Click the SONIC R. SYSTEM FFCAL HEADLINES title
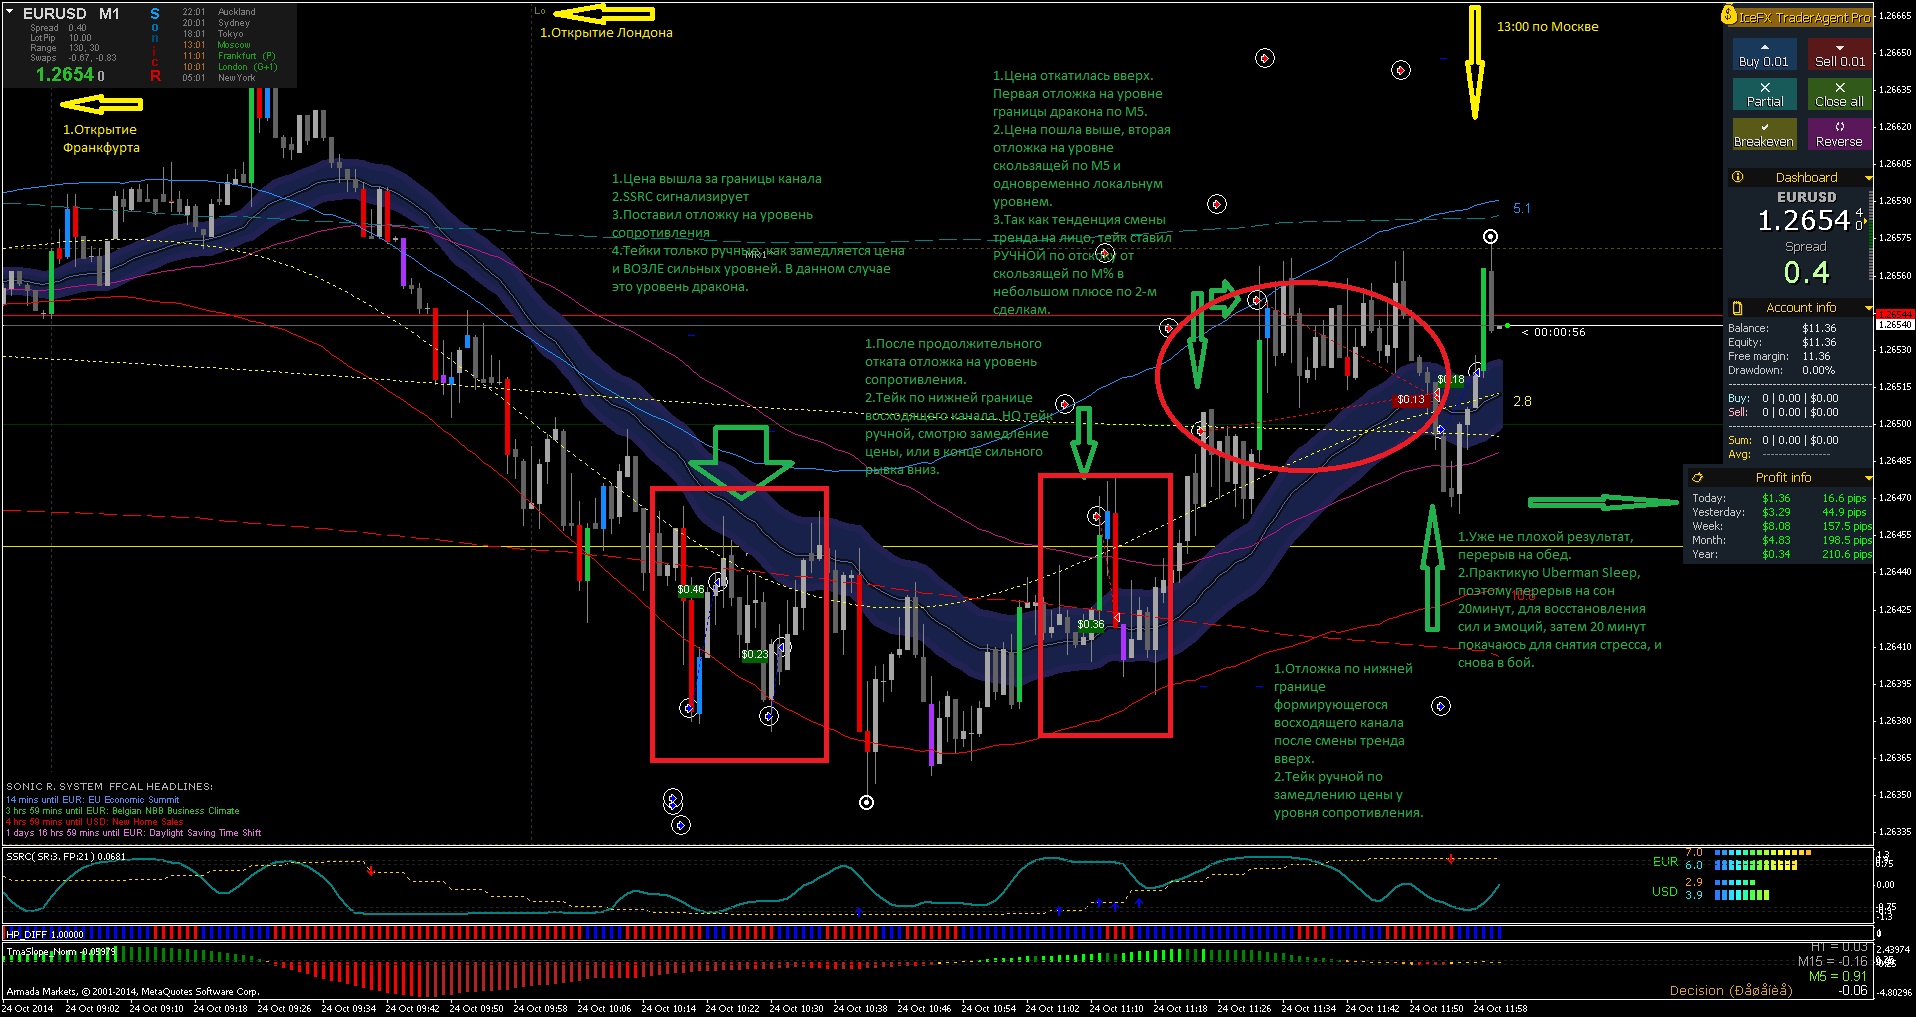The image size is (1916, 1017). [109, 787]
